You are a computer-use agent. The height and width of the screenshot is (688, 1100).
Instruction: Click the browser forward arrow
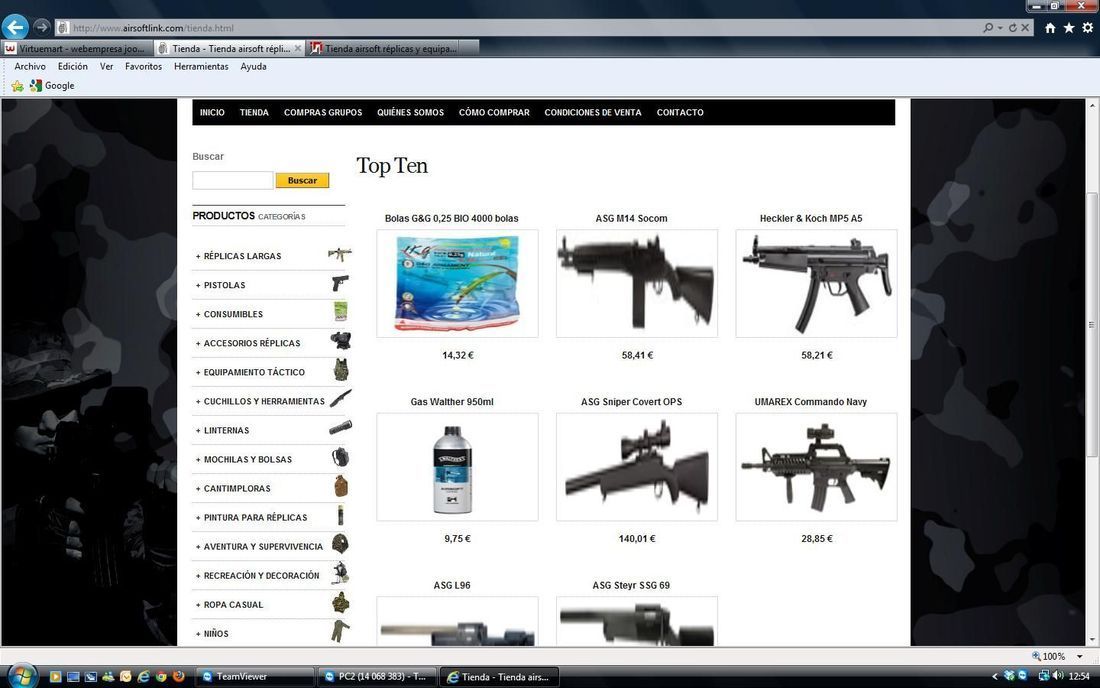(41, 27)
